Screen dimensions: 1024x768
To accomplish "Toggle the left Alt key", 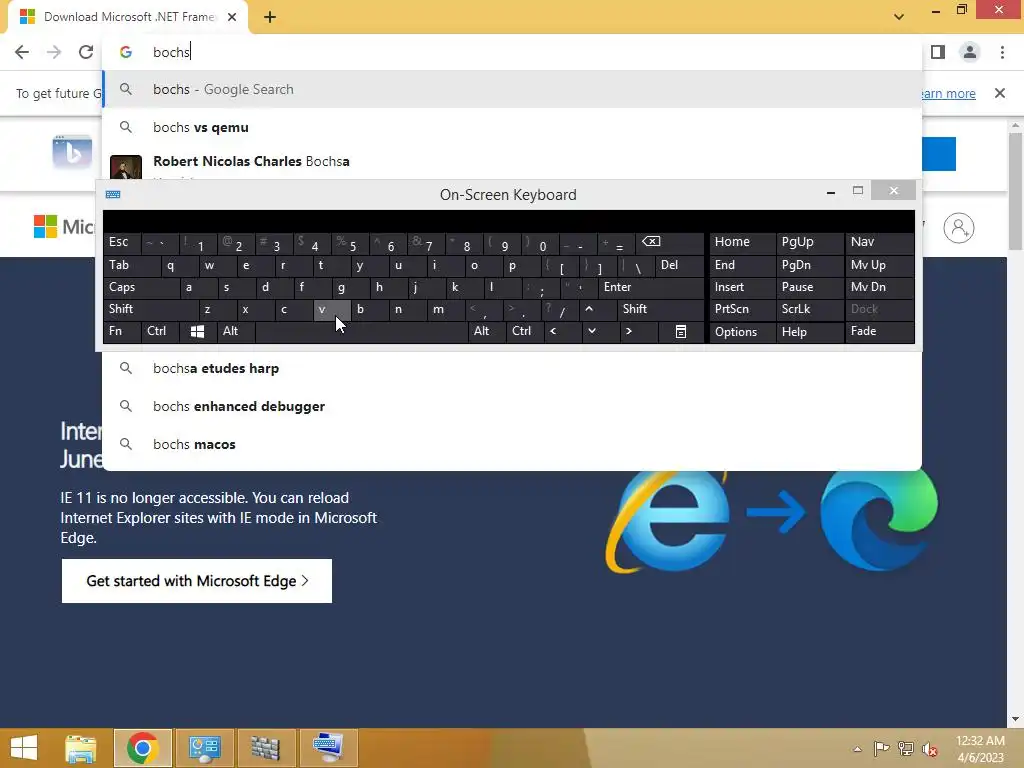I will click(x=235, y=331).
